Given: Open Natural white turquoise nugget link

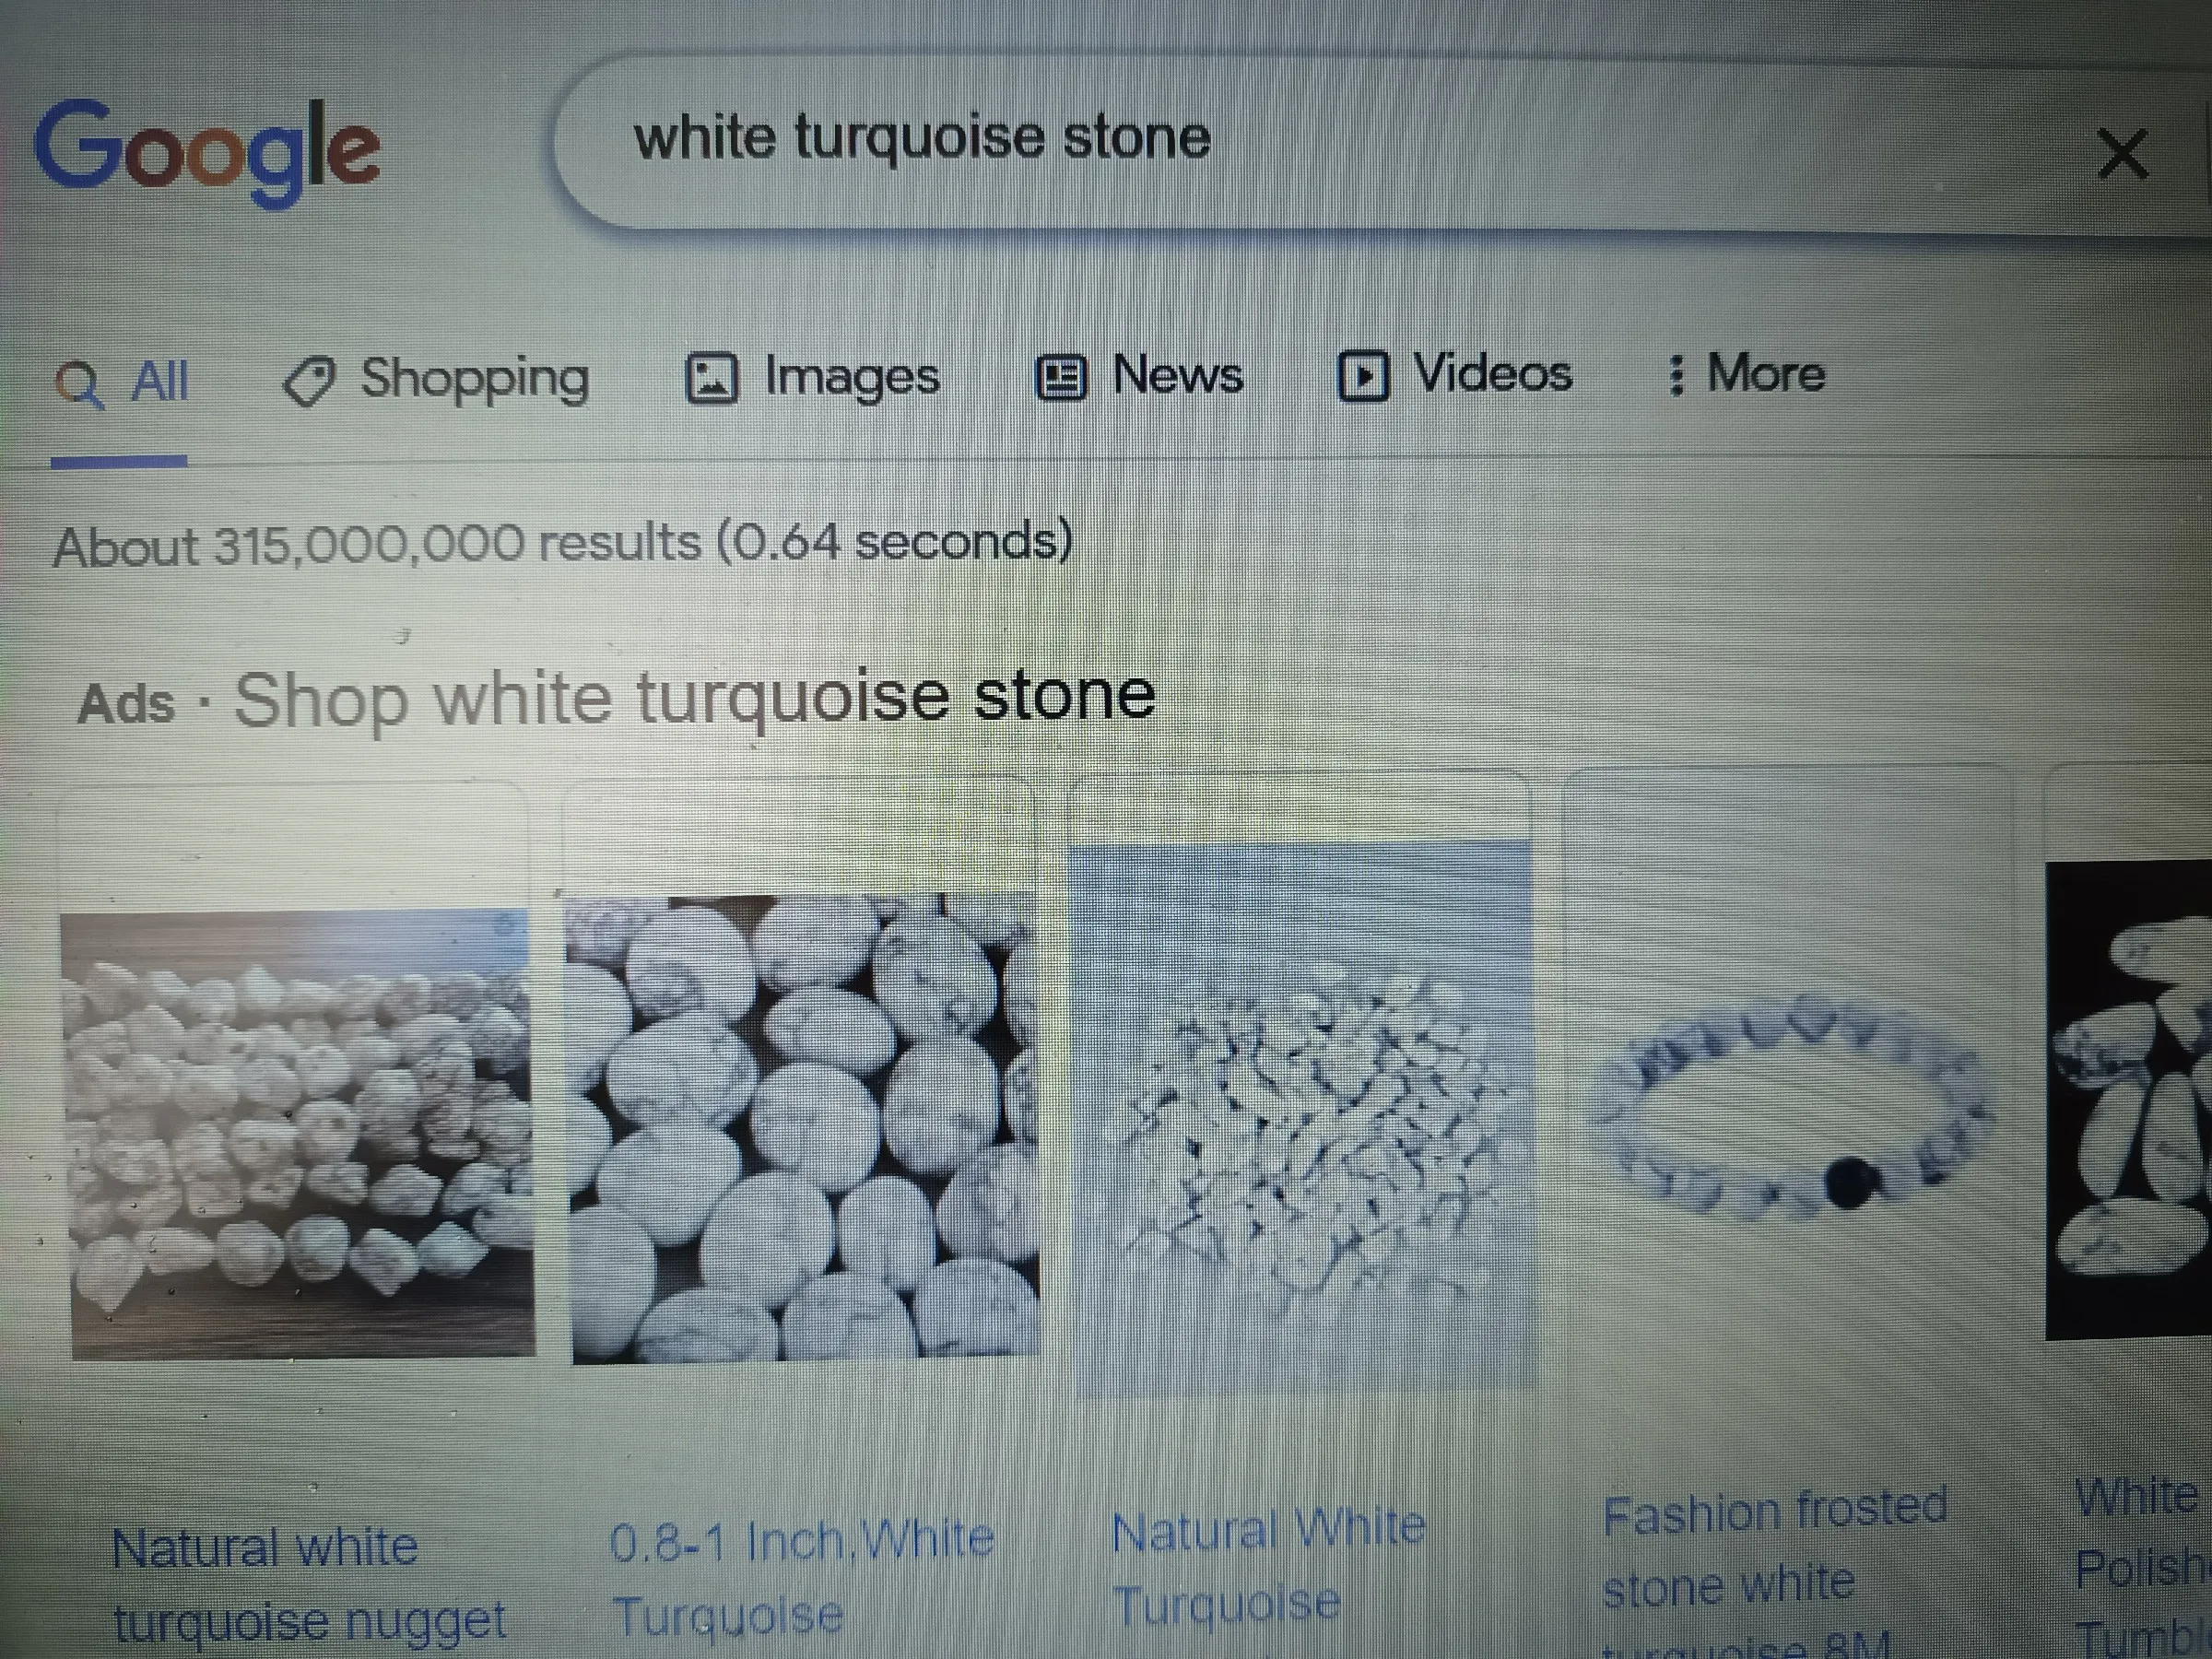Looking at the screenshot, I should click(309, 1584).
